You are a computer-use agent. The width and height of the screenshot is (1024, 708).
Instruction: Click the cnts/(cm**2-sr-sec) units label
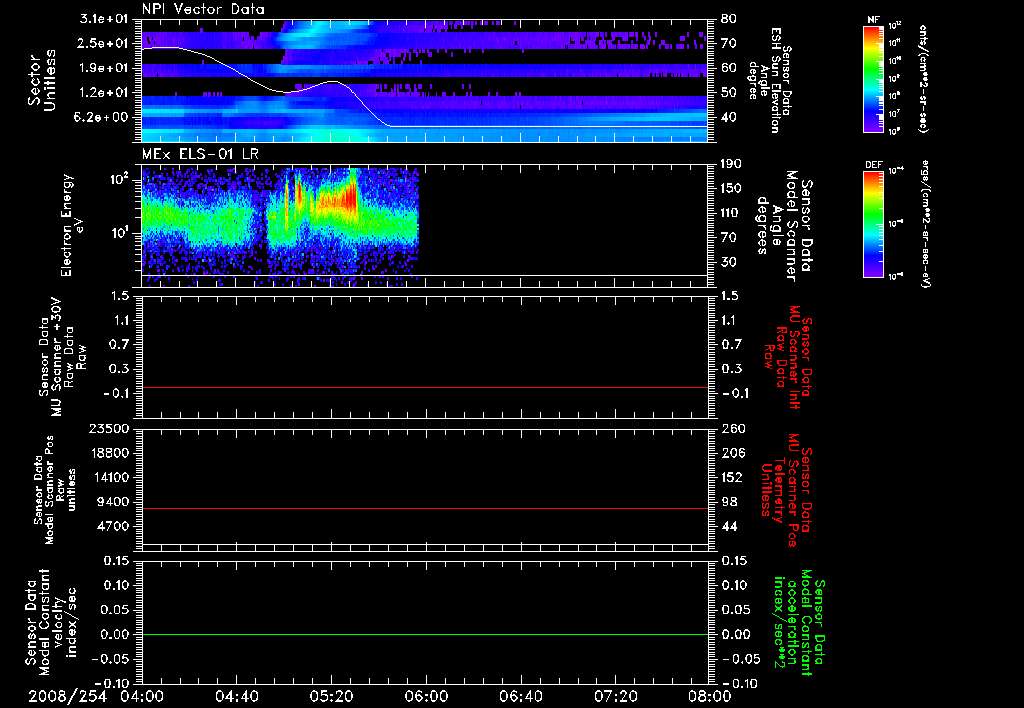(922, 79)
